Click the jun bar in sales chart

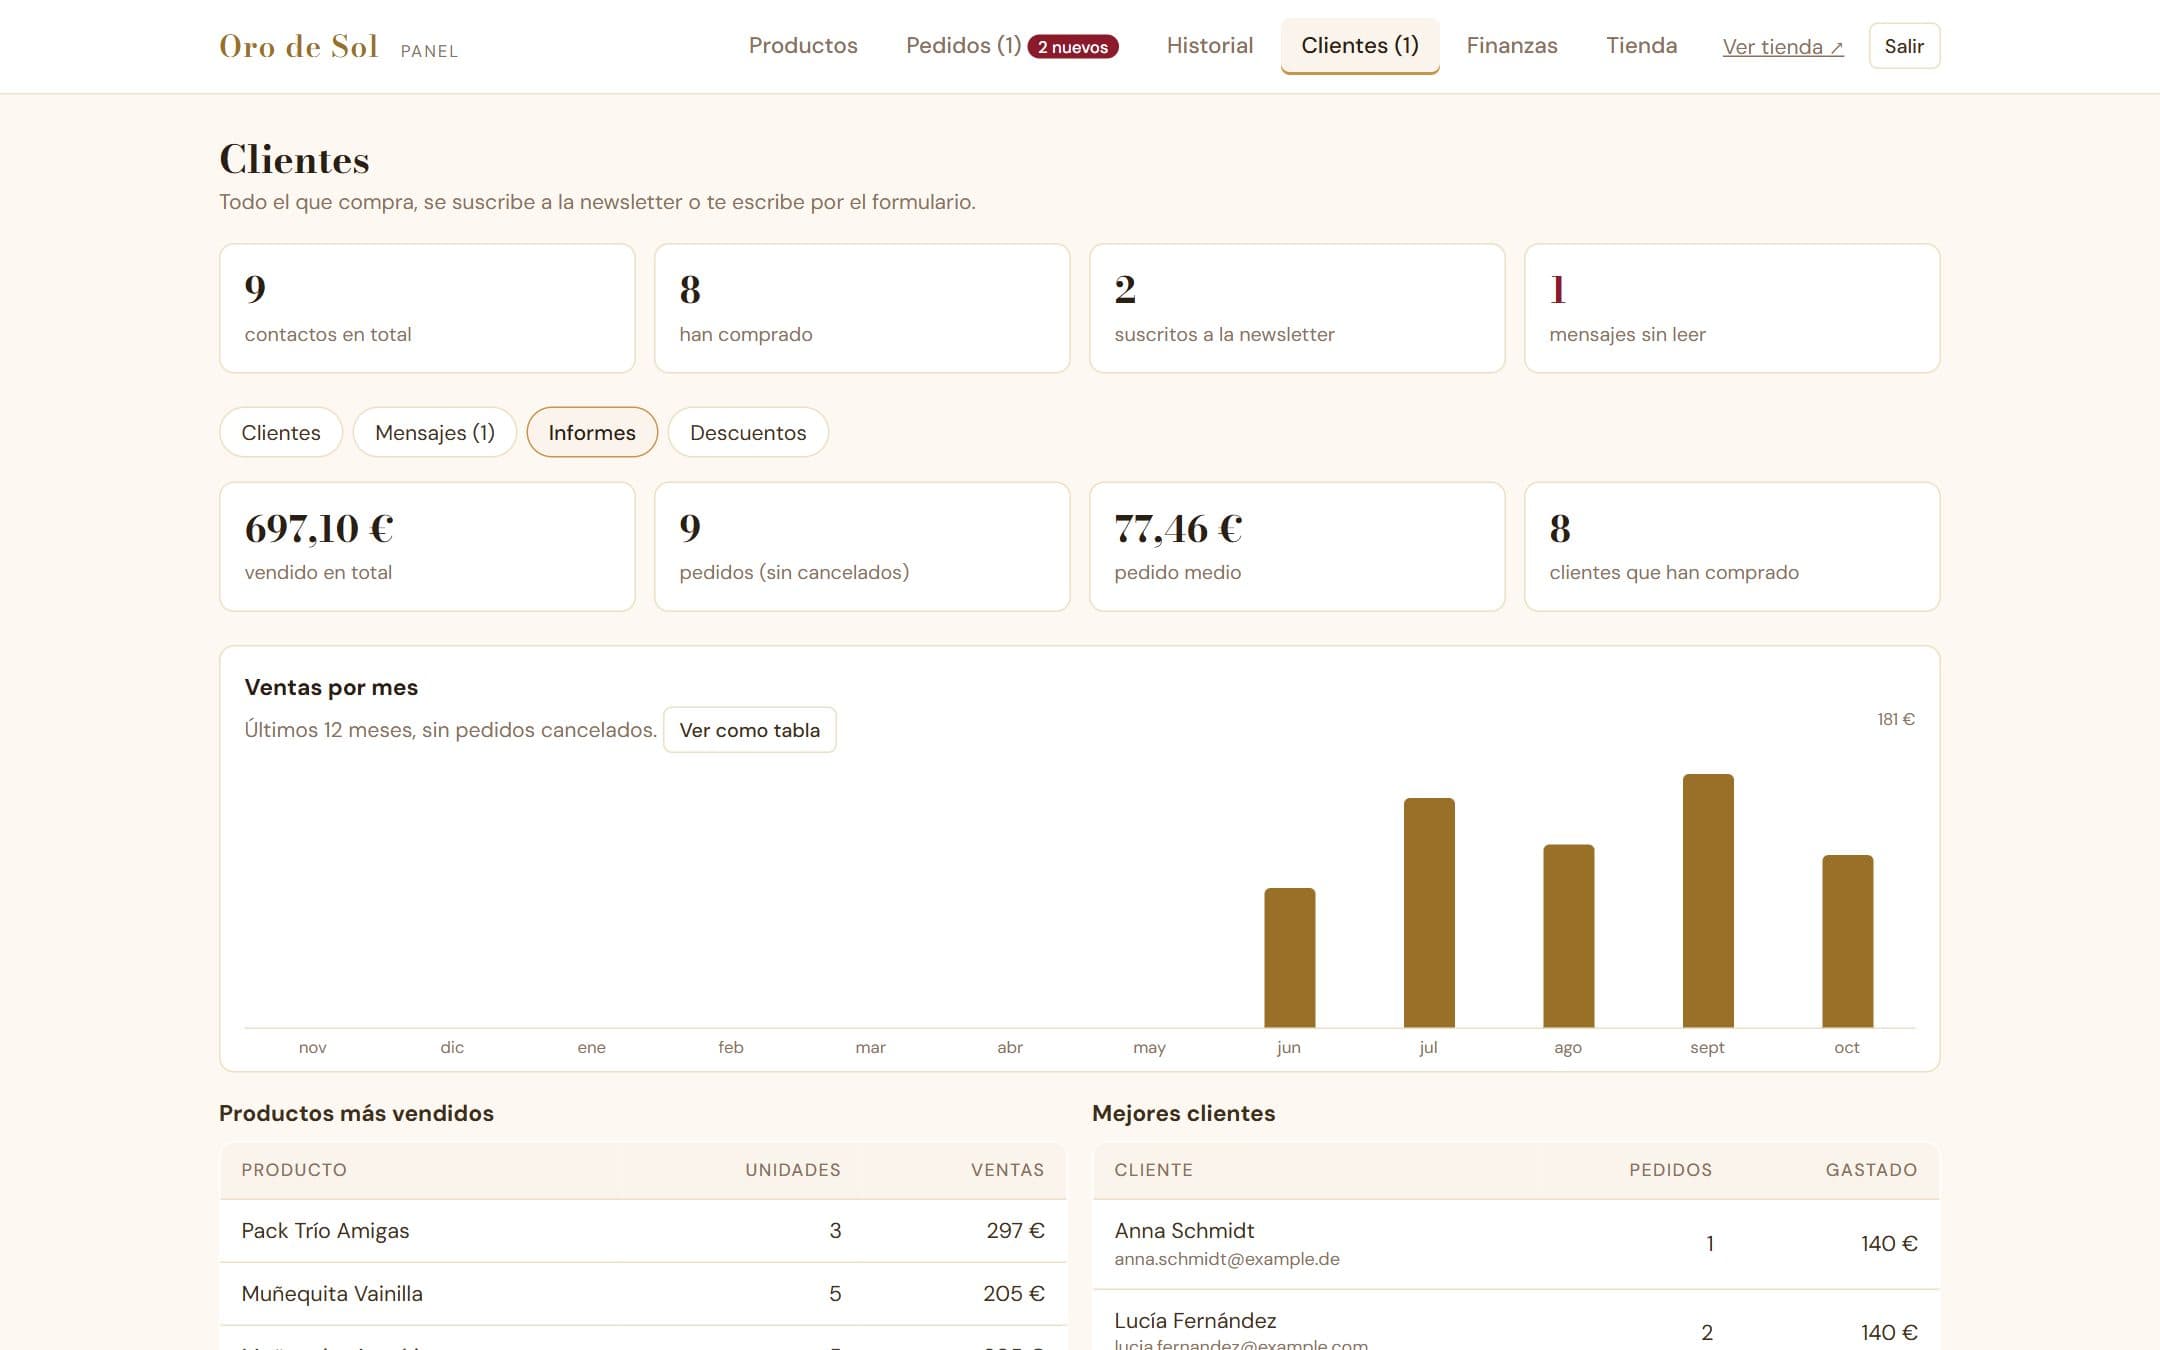point(1290,958)
